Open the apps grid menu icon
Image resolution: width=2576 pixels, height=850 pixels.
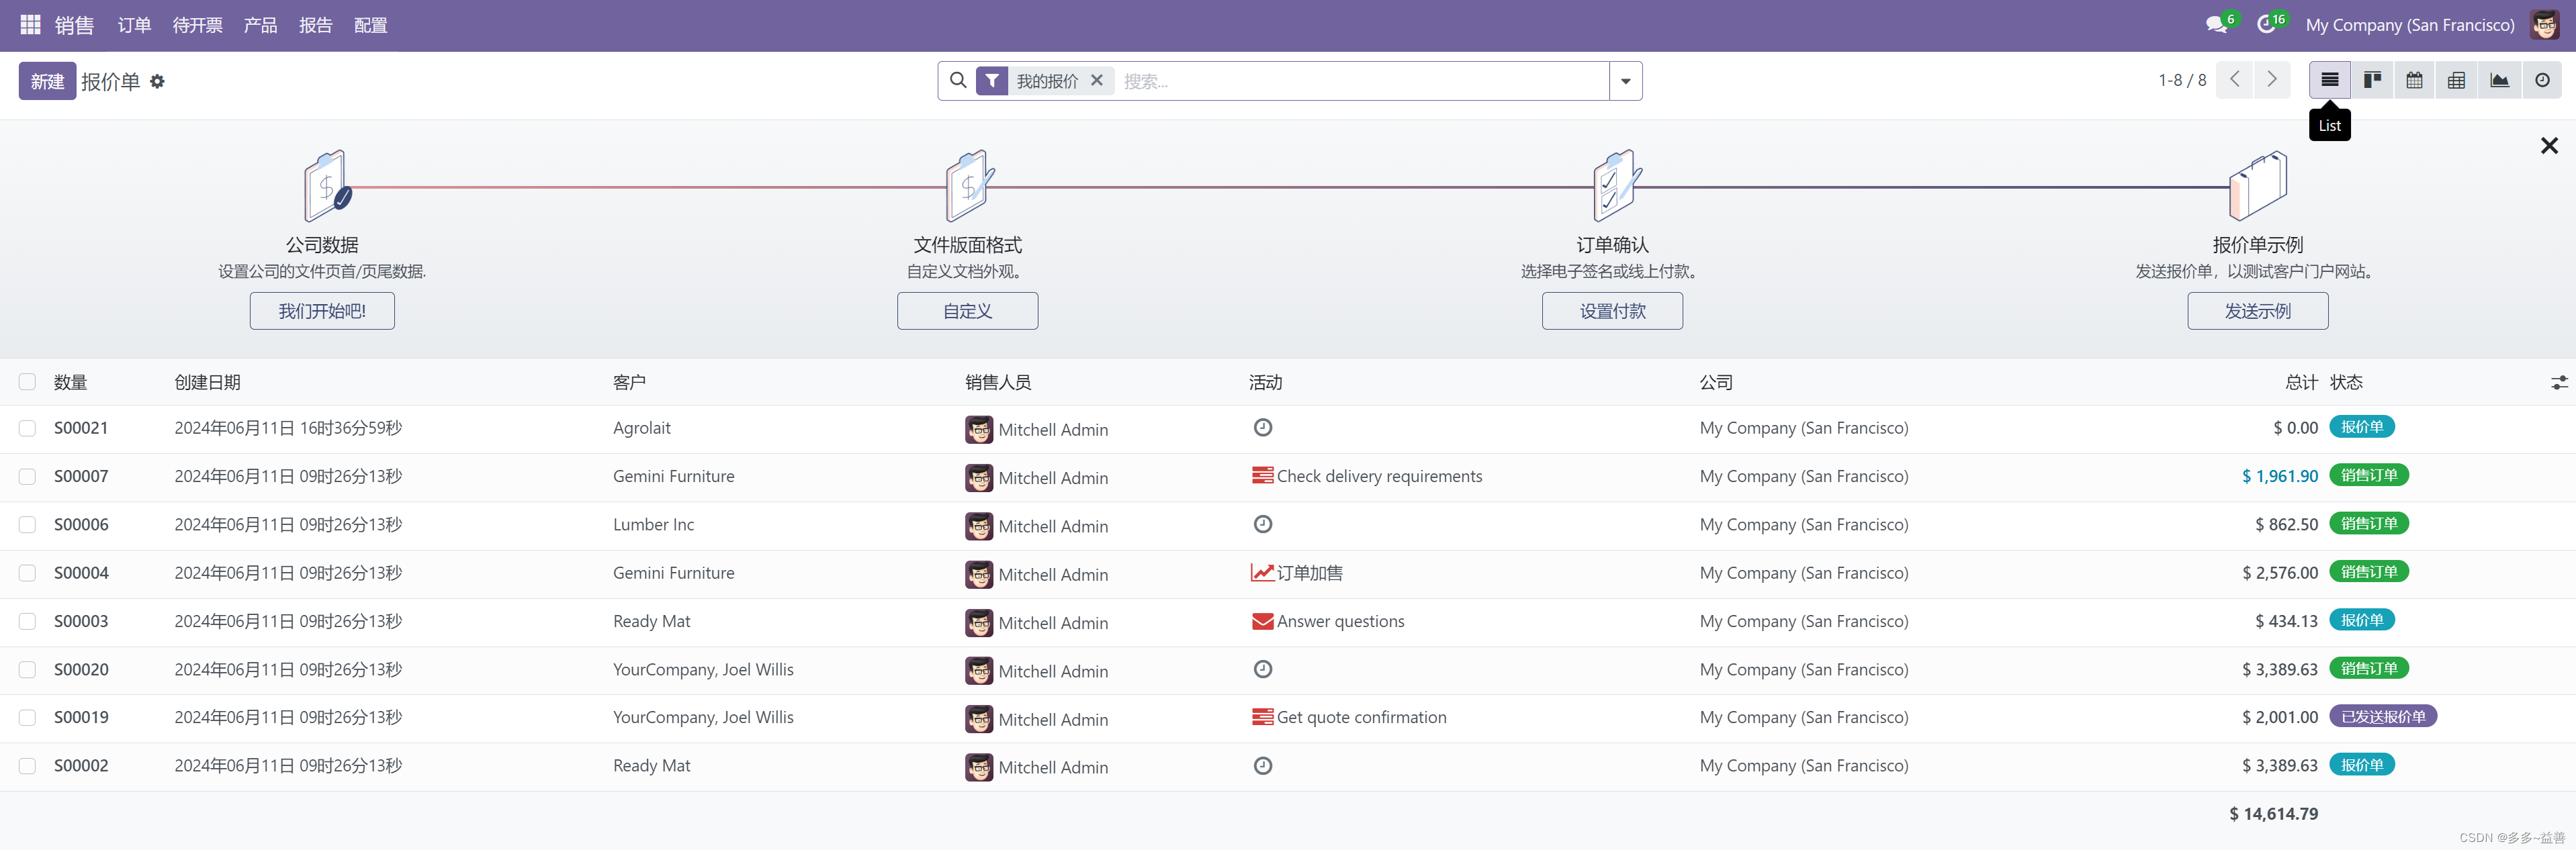[30, 24]
